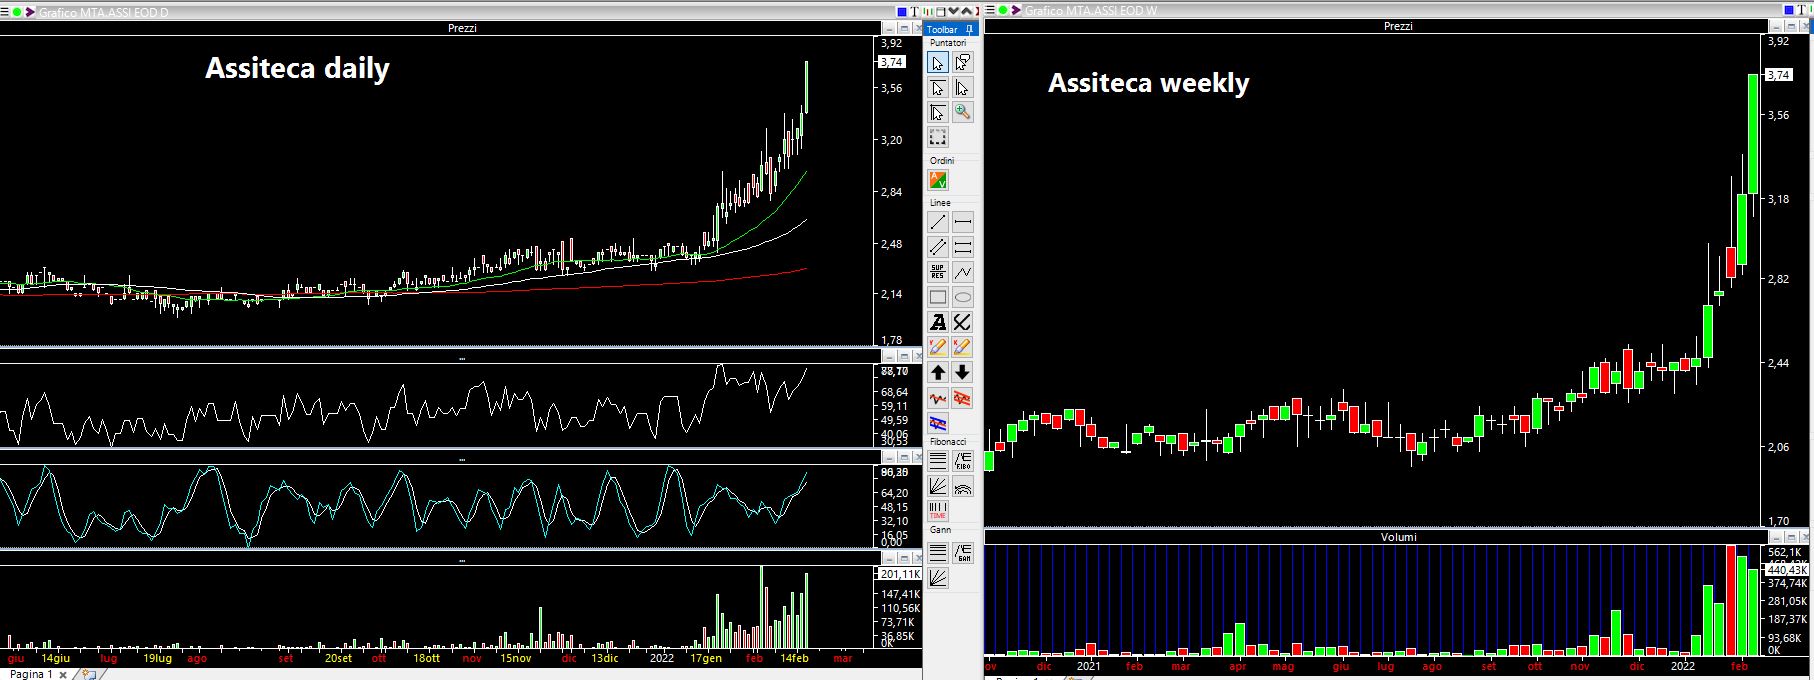Select the red wave line tool
This screenshot has width=1814, height=680.
[x=937, y=398]
